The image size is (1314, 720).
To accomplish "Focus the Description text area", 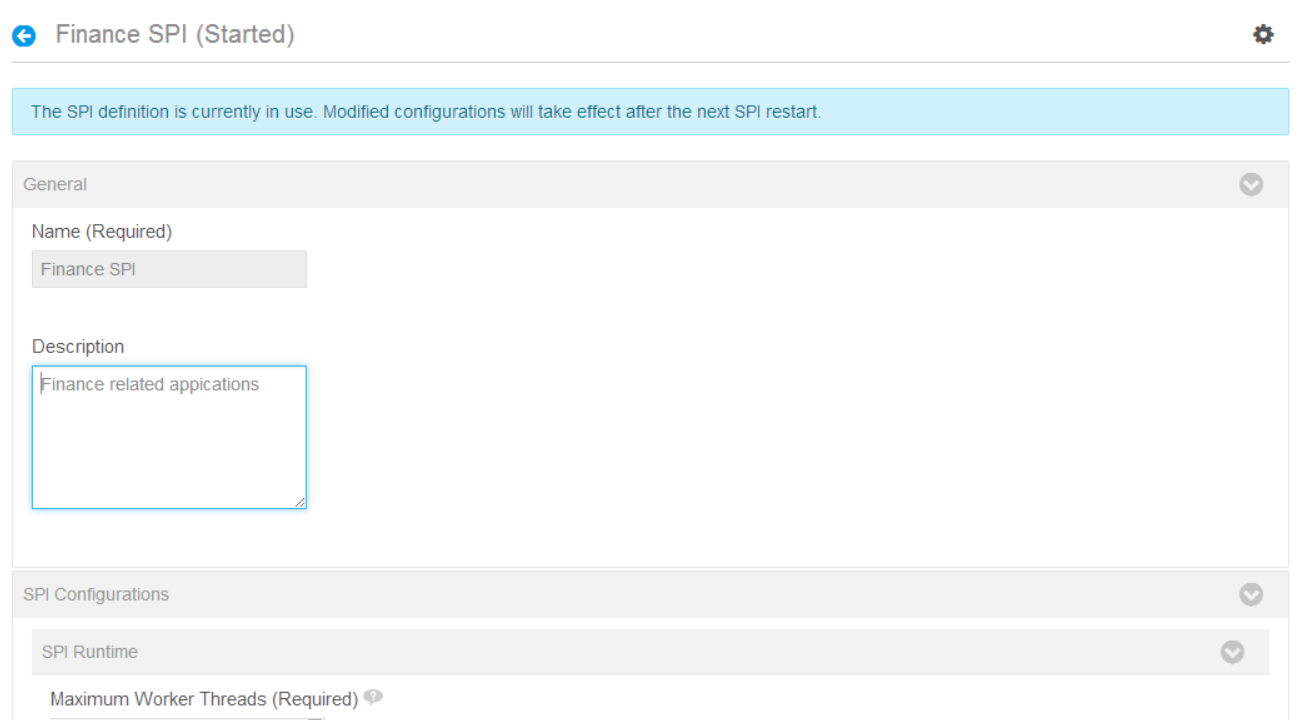I will pos(169,437).
